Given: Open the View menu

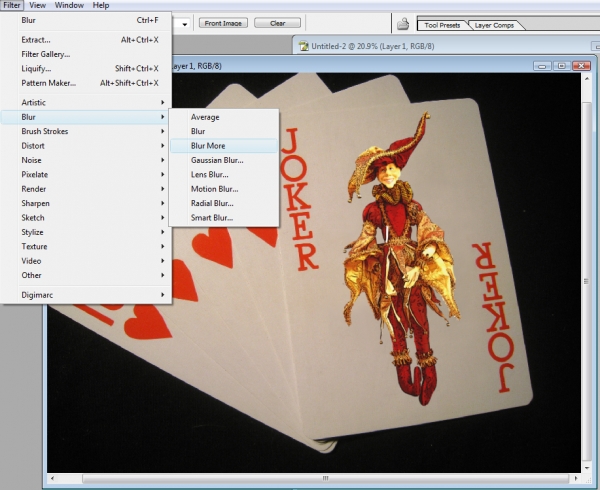Looking at the screenshot, I should tap(38, 5).
